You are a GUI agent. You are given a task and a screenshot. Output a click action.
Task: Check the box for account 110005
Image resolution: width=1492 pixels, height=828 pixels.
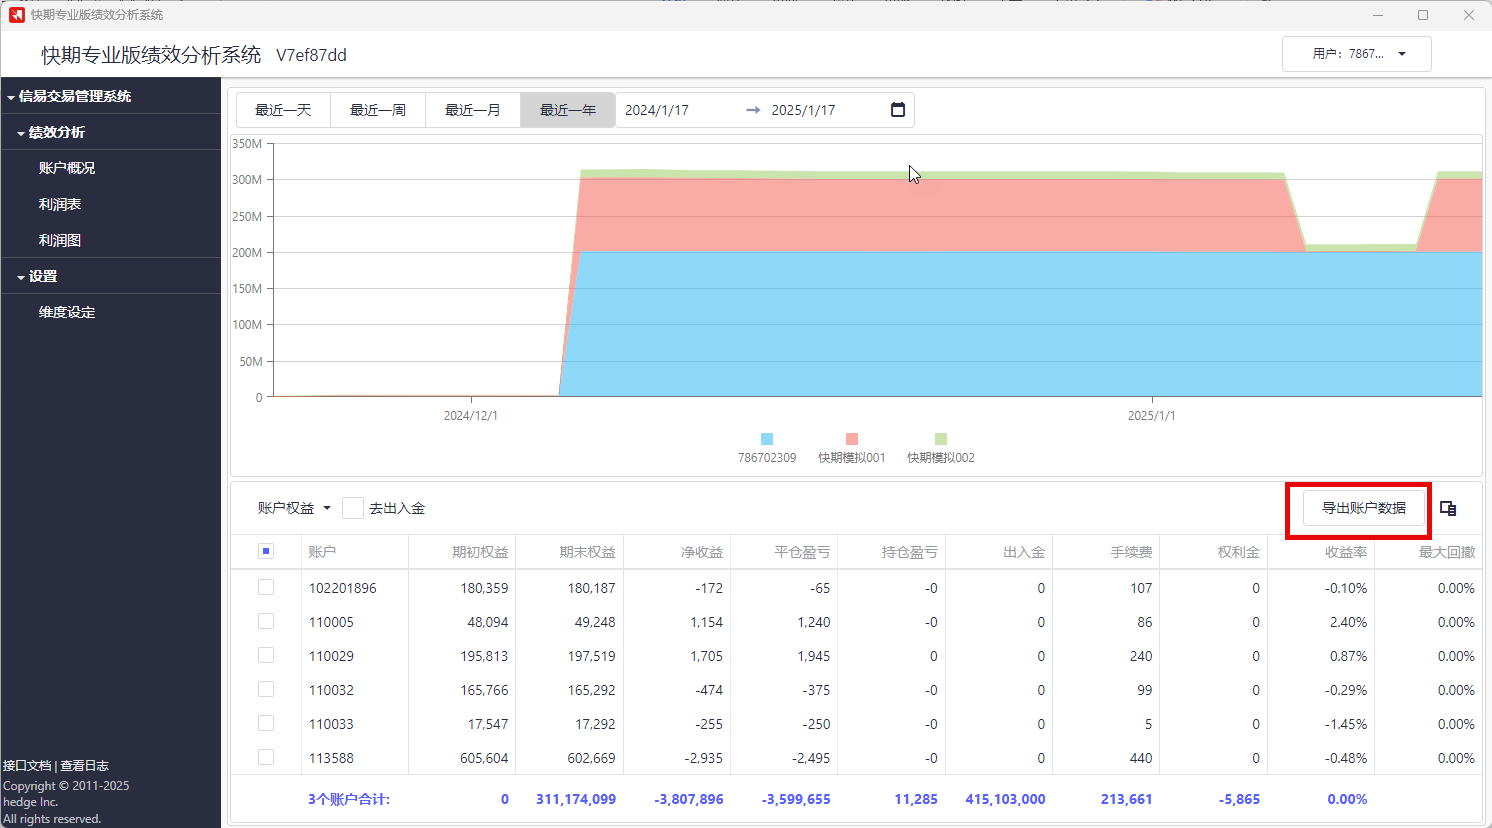click(266, 621)
